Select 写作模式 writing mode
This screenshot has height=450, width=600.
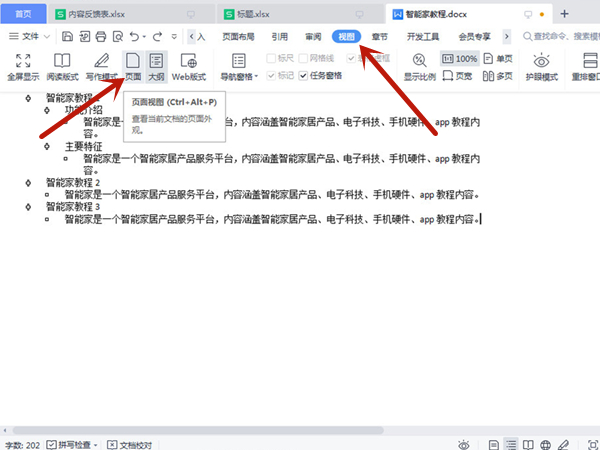[x=101, y=66]
